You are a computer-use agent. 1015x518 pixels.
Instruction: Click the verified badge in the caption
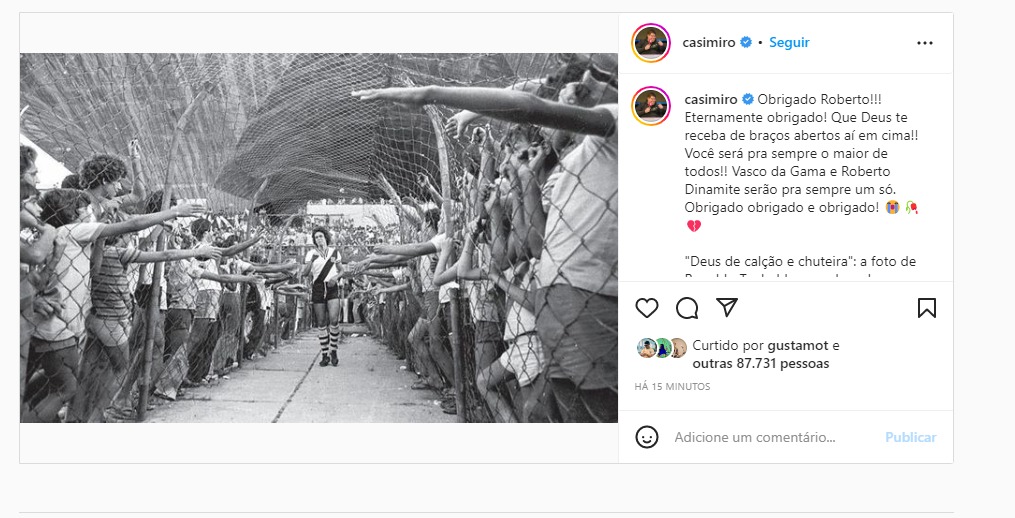pyautogui.click(x=746, y=100)
